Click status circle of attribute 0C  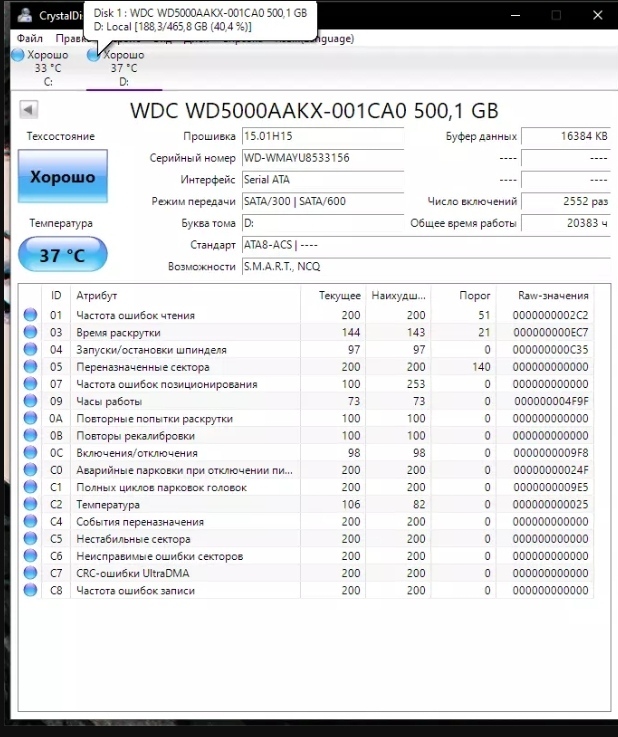point(31,452)
